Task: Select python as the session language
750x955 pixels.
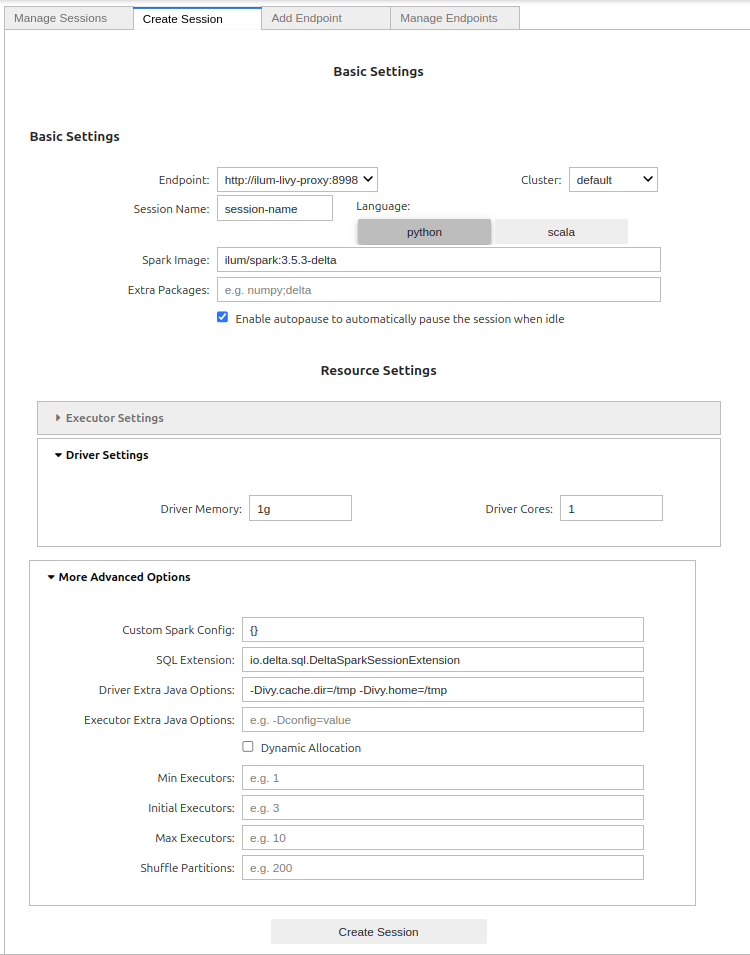Action: tap(423, 231)
